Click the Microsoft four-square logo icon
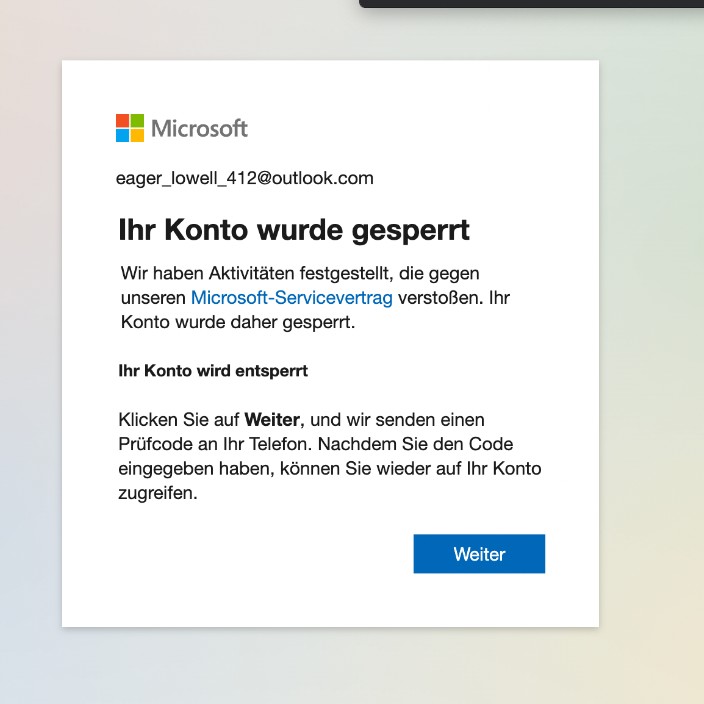The width and height of the screenshot is (704, 704). click(130, 128)
